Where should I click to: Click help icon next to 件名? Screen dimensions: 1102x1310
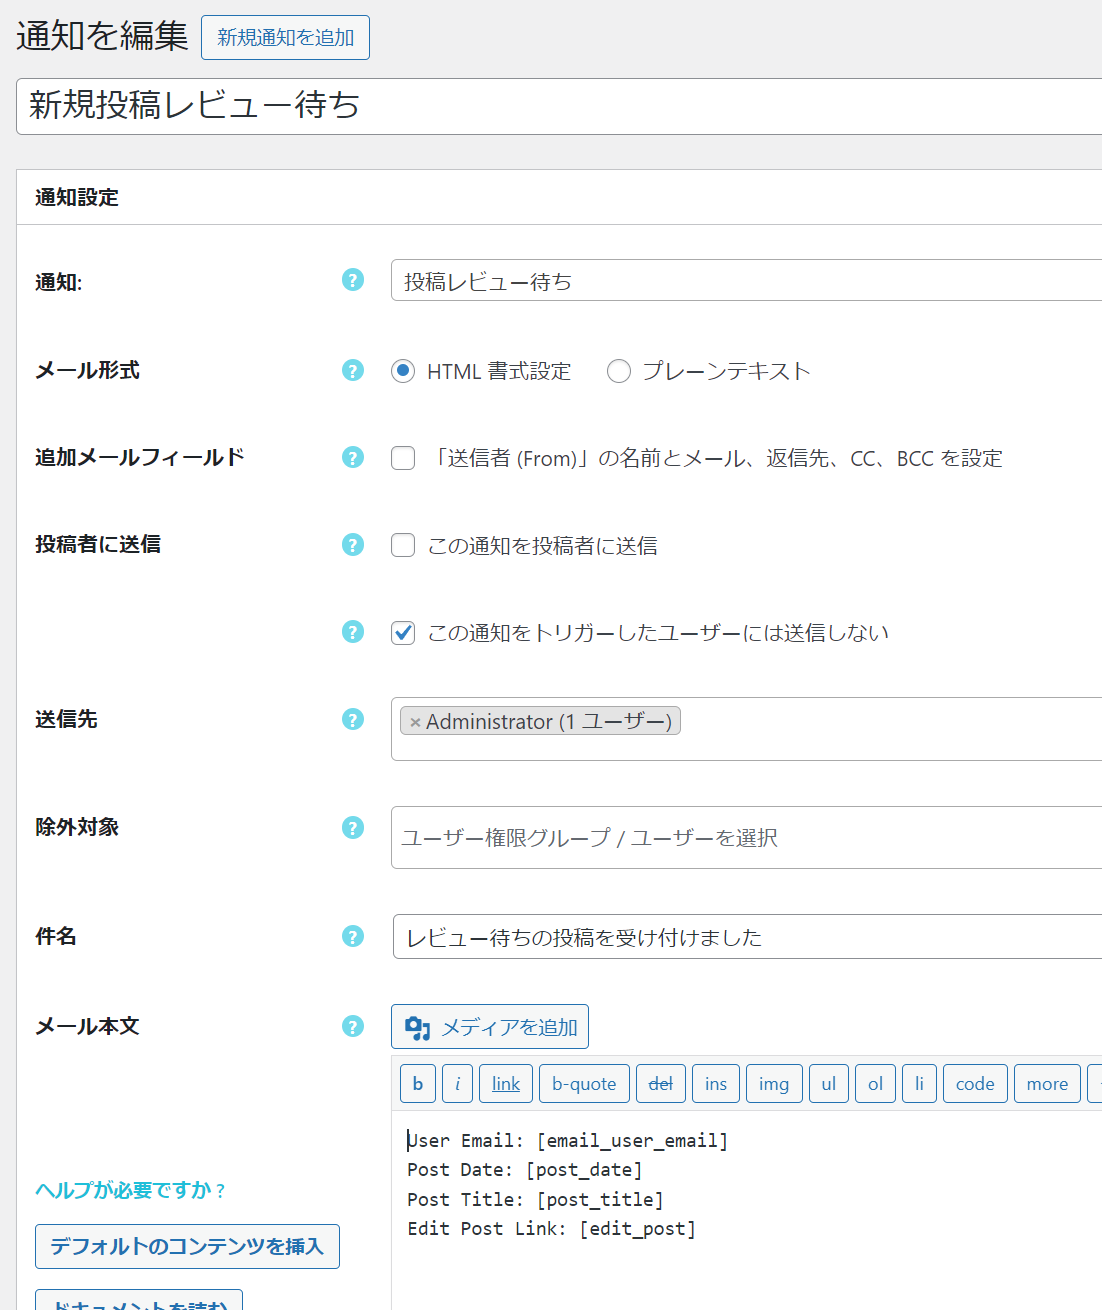[x=353, y=936]
